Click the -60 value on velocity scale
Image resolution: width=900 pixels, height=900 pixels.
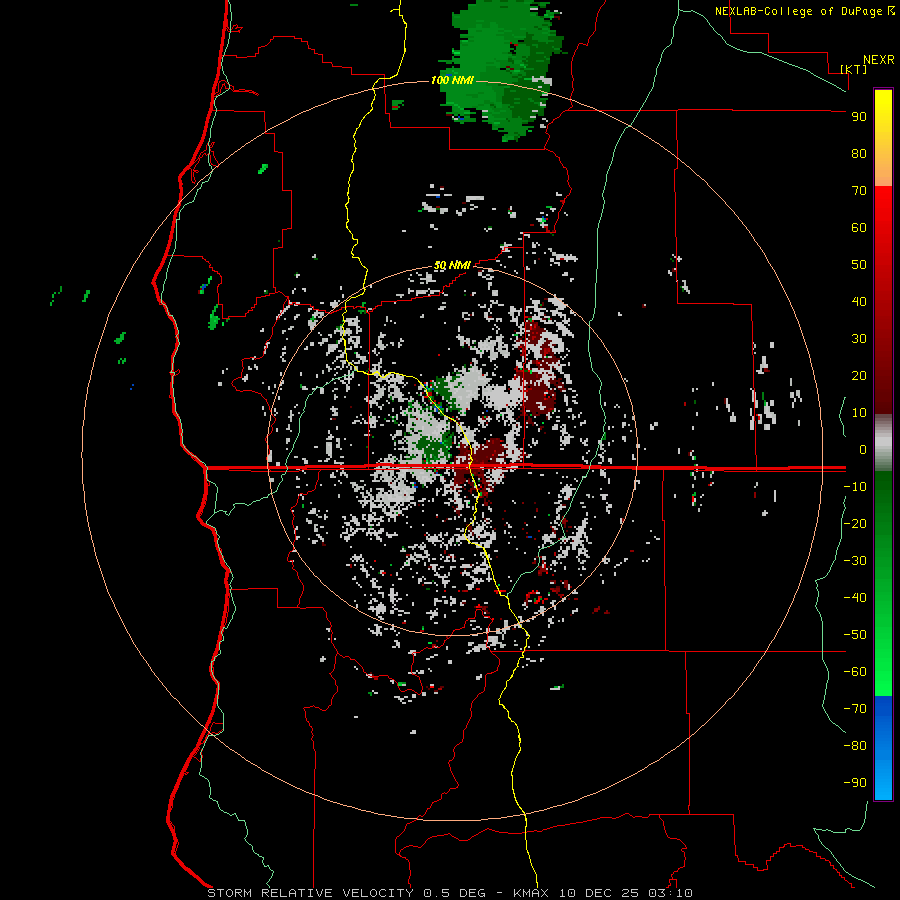point(855,672)
